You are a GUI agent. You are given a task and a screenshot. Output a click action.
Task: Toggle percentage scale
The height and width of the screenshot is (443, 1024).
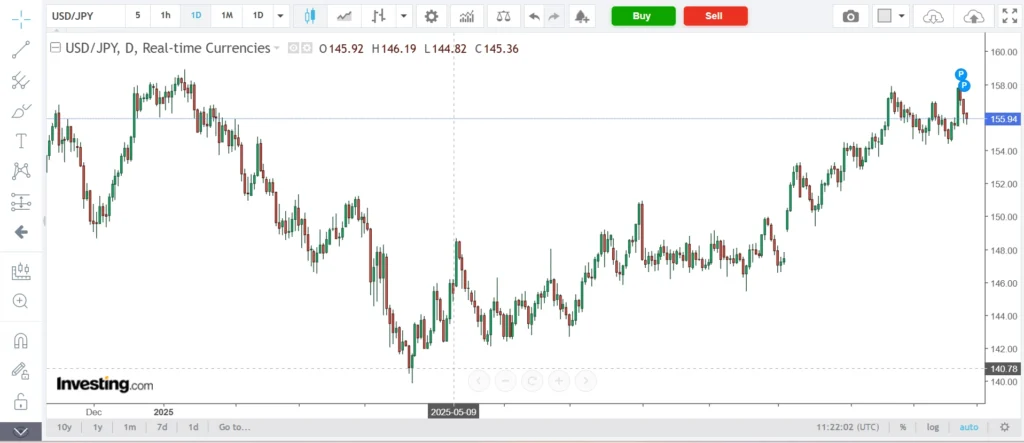(x=903, y=427)
